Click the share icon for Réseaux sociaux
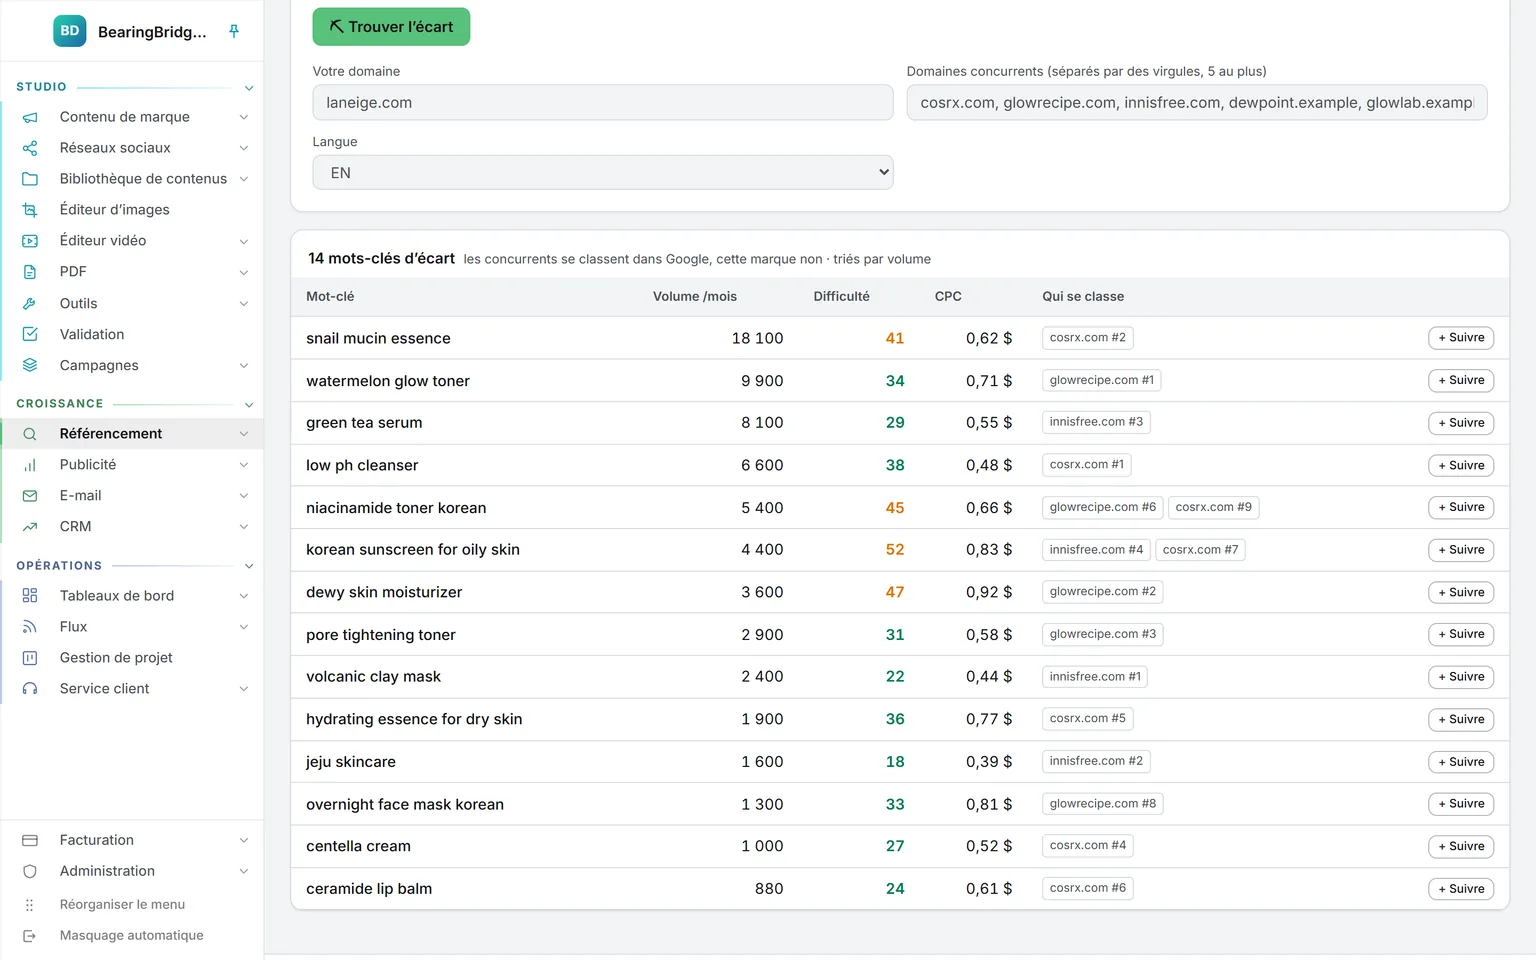1536x960 pixels. (30, 148)
